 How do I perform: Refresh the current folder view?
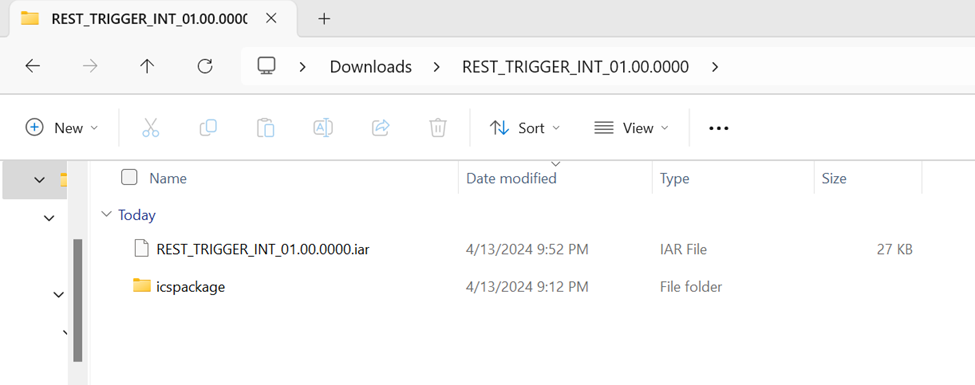[205, 66]
